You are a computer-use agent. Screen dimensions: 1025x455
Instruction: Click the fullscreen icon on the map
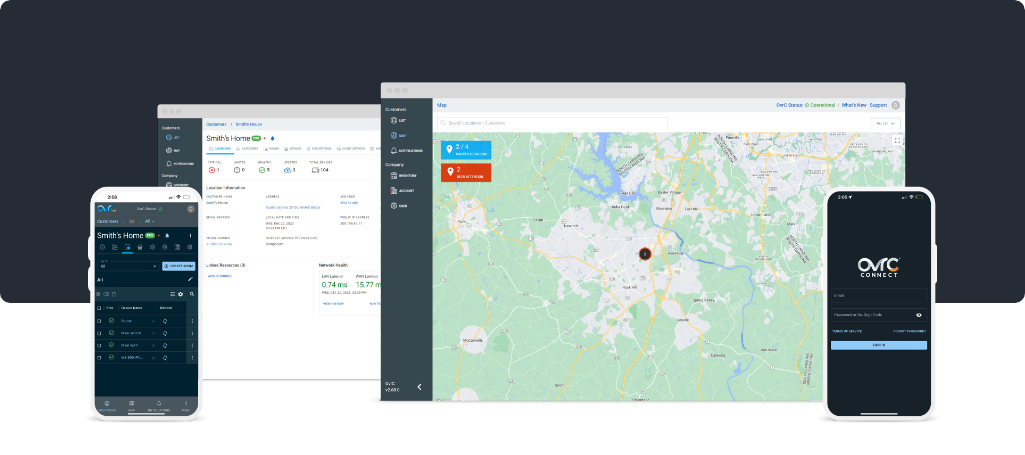(x=896, y=141)
